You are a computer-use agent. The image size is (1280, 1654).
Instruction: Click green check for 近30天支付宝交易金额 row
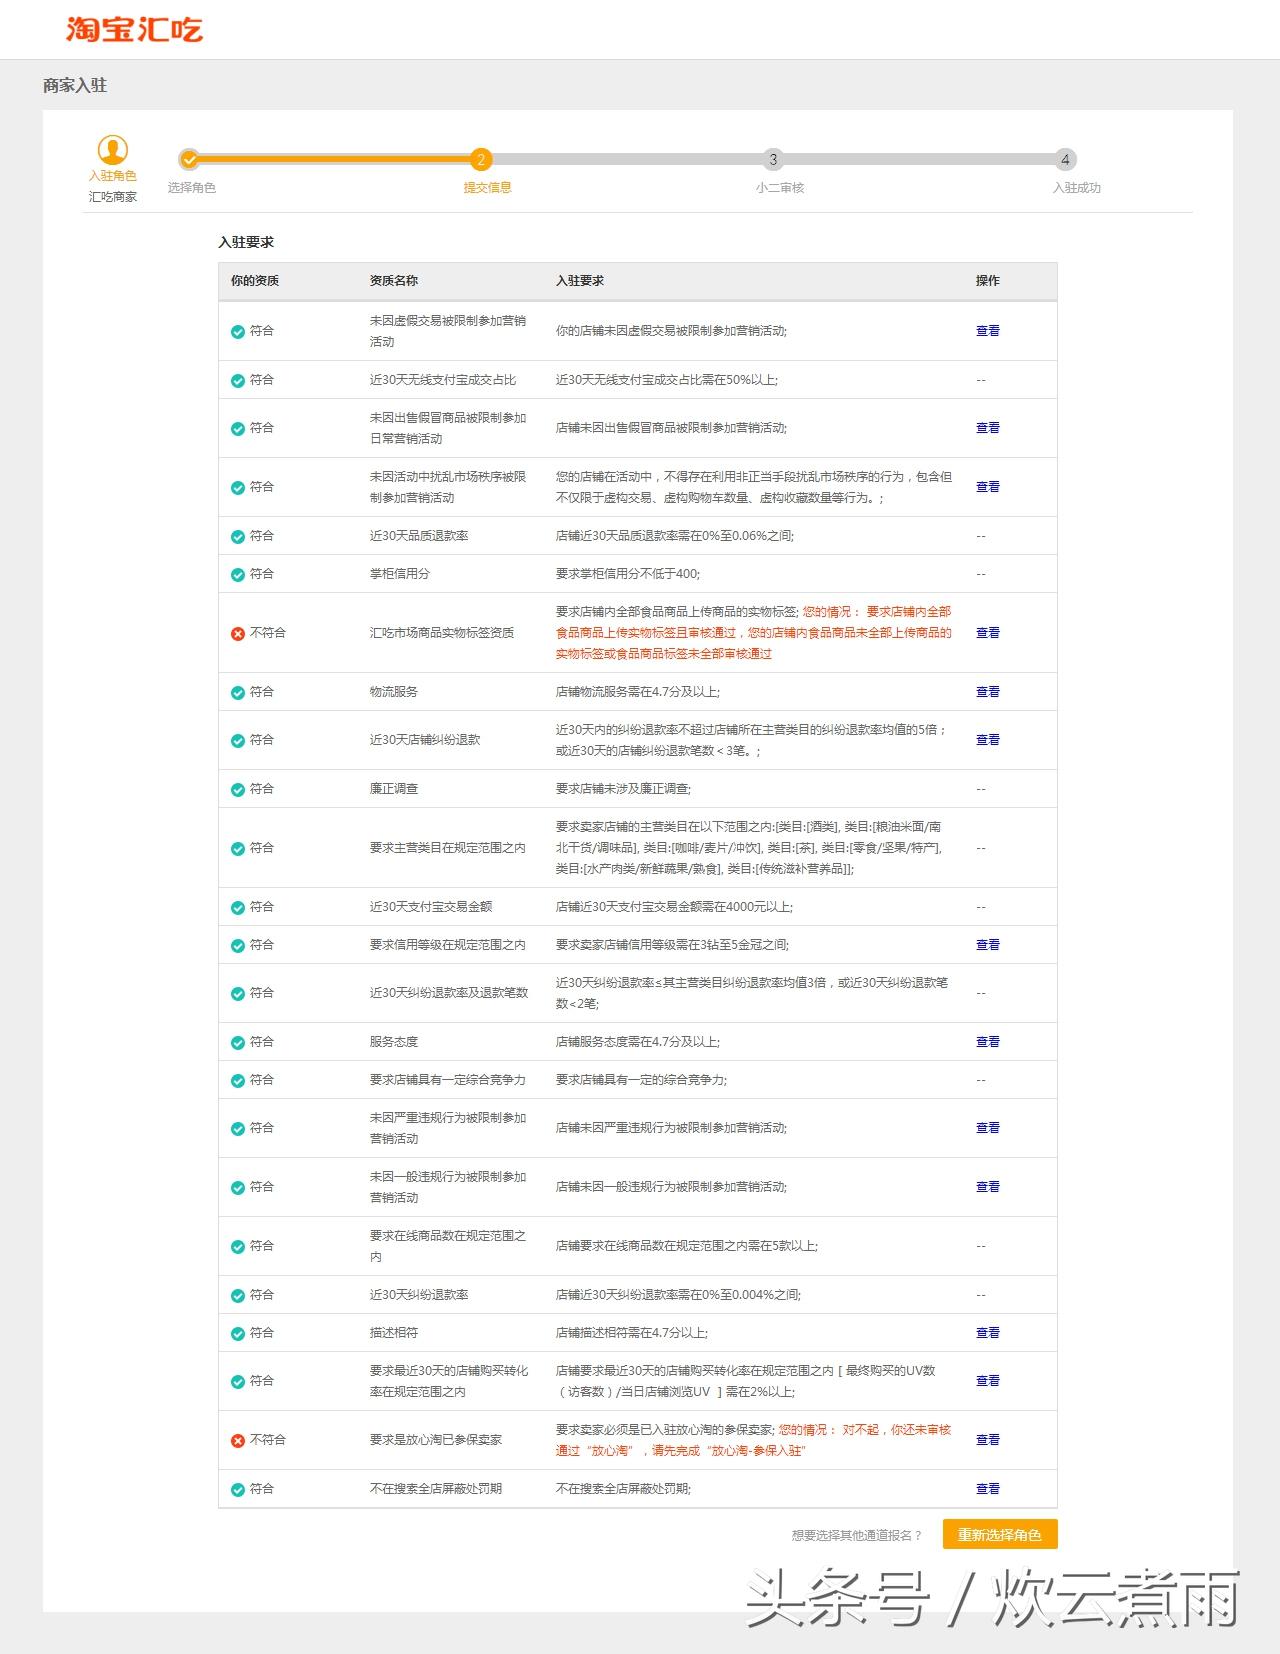point(238,907)
